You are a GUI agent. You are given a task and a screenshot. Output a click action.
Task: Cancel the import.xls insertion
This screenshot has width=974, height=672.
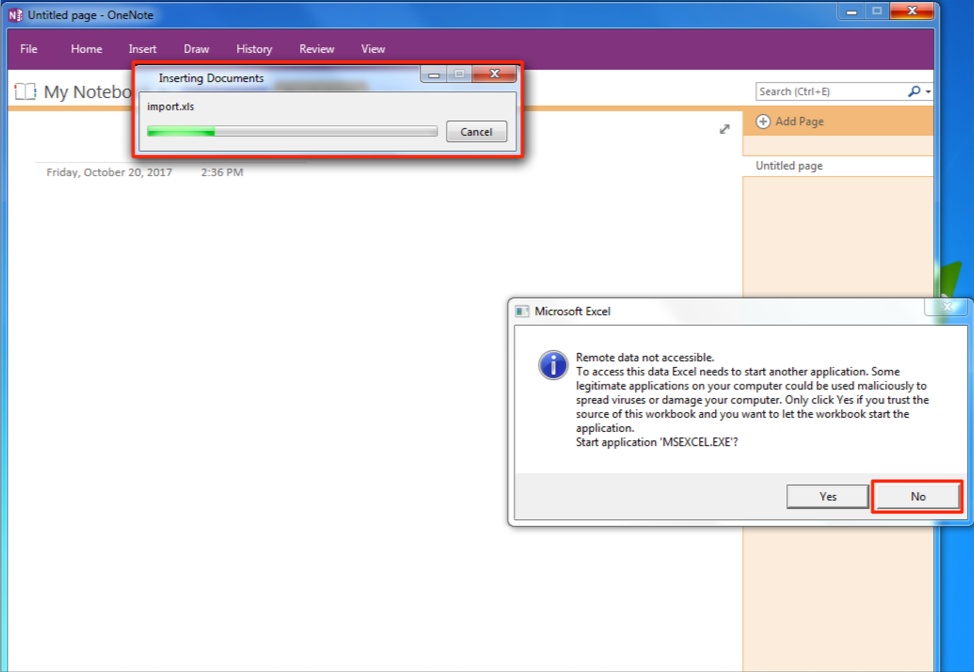[x=476, y=132]
